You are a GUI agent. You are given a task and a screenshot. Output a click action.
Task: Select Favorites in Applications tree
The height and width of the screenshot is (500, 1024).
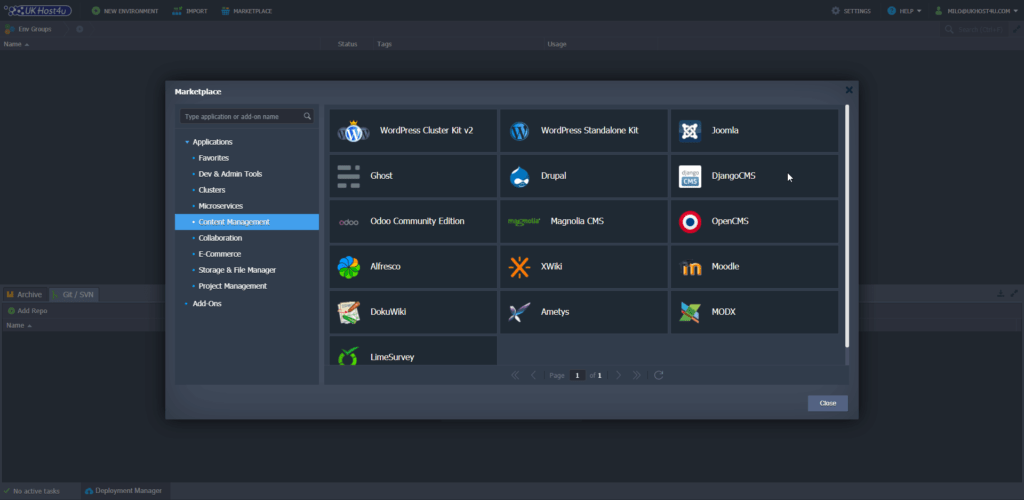(x=214, y=158)
